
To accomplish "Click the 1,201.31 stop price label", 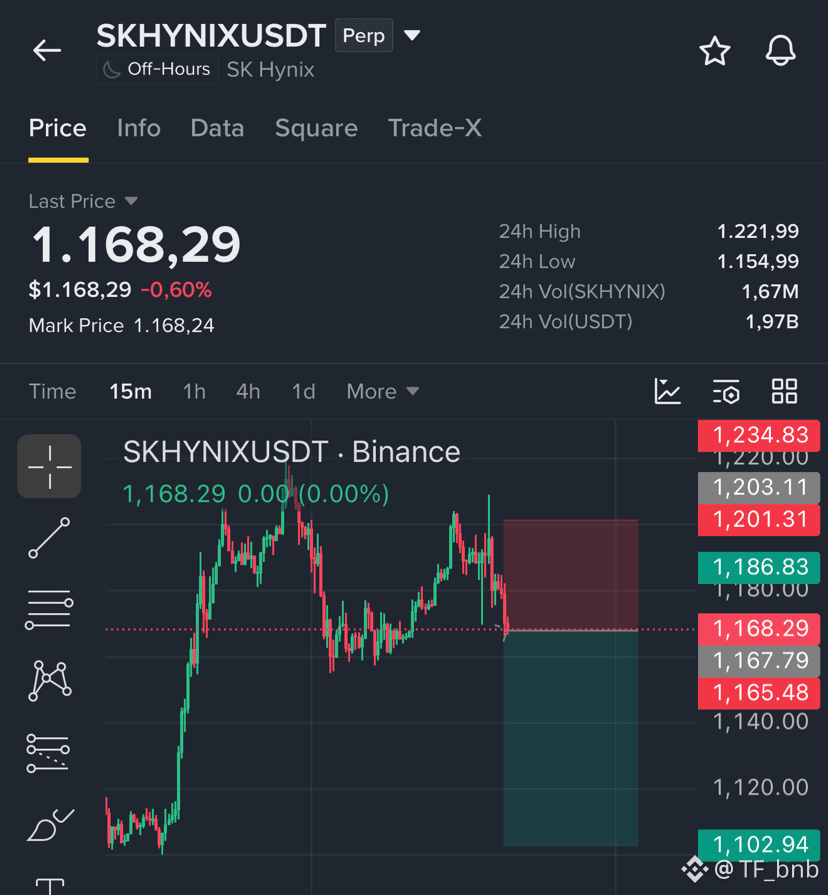I will (x=759, y=519).
